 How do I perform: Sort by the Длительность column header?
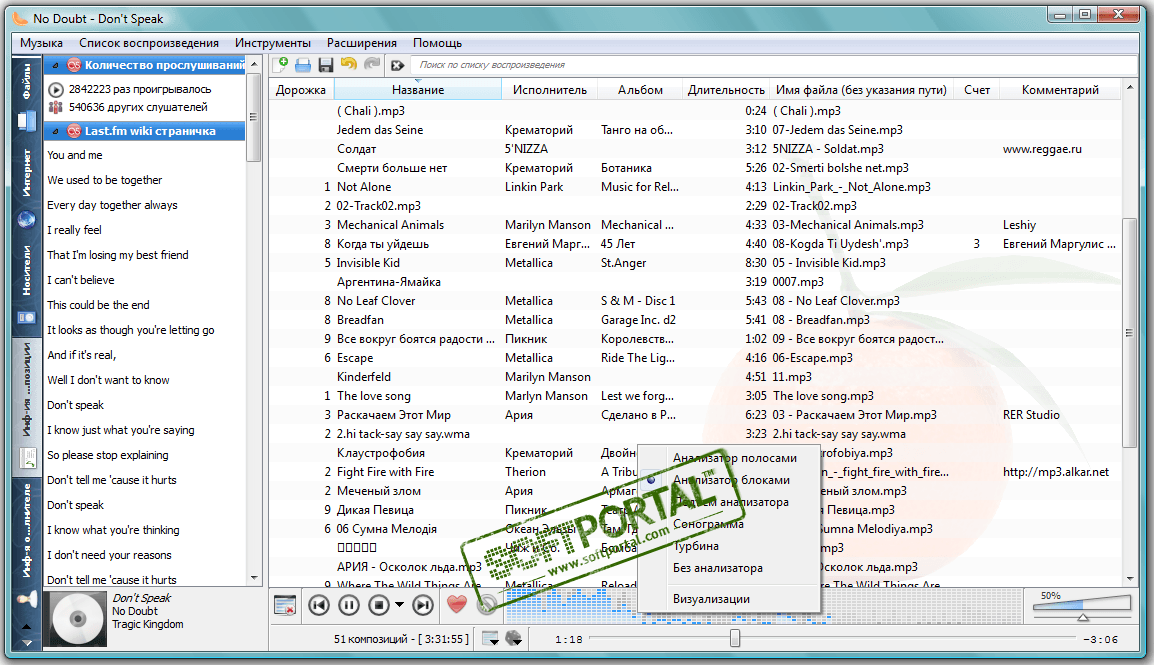click(726, 90)
